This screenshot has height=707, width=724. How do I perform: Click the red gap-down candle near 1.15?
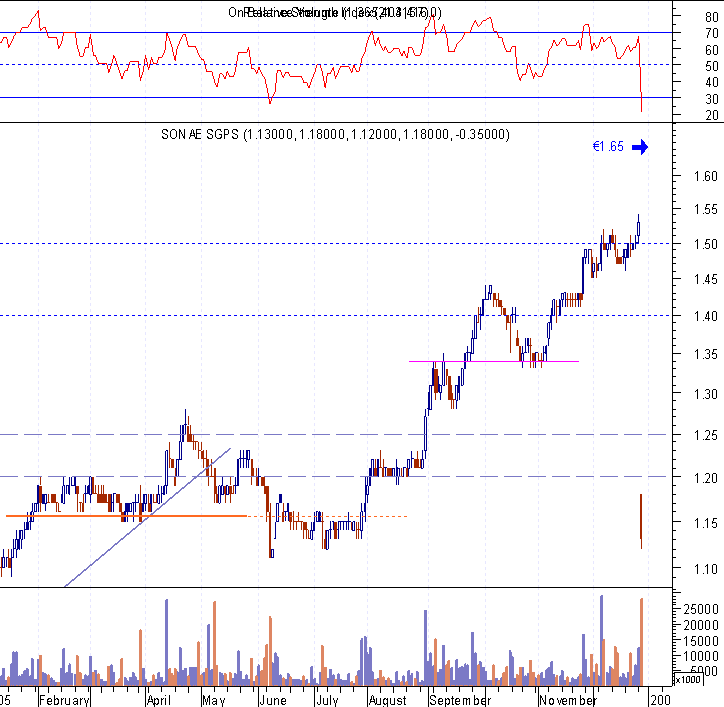tap(641, 521)
